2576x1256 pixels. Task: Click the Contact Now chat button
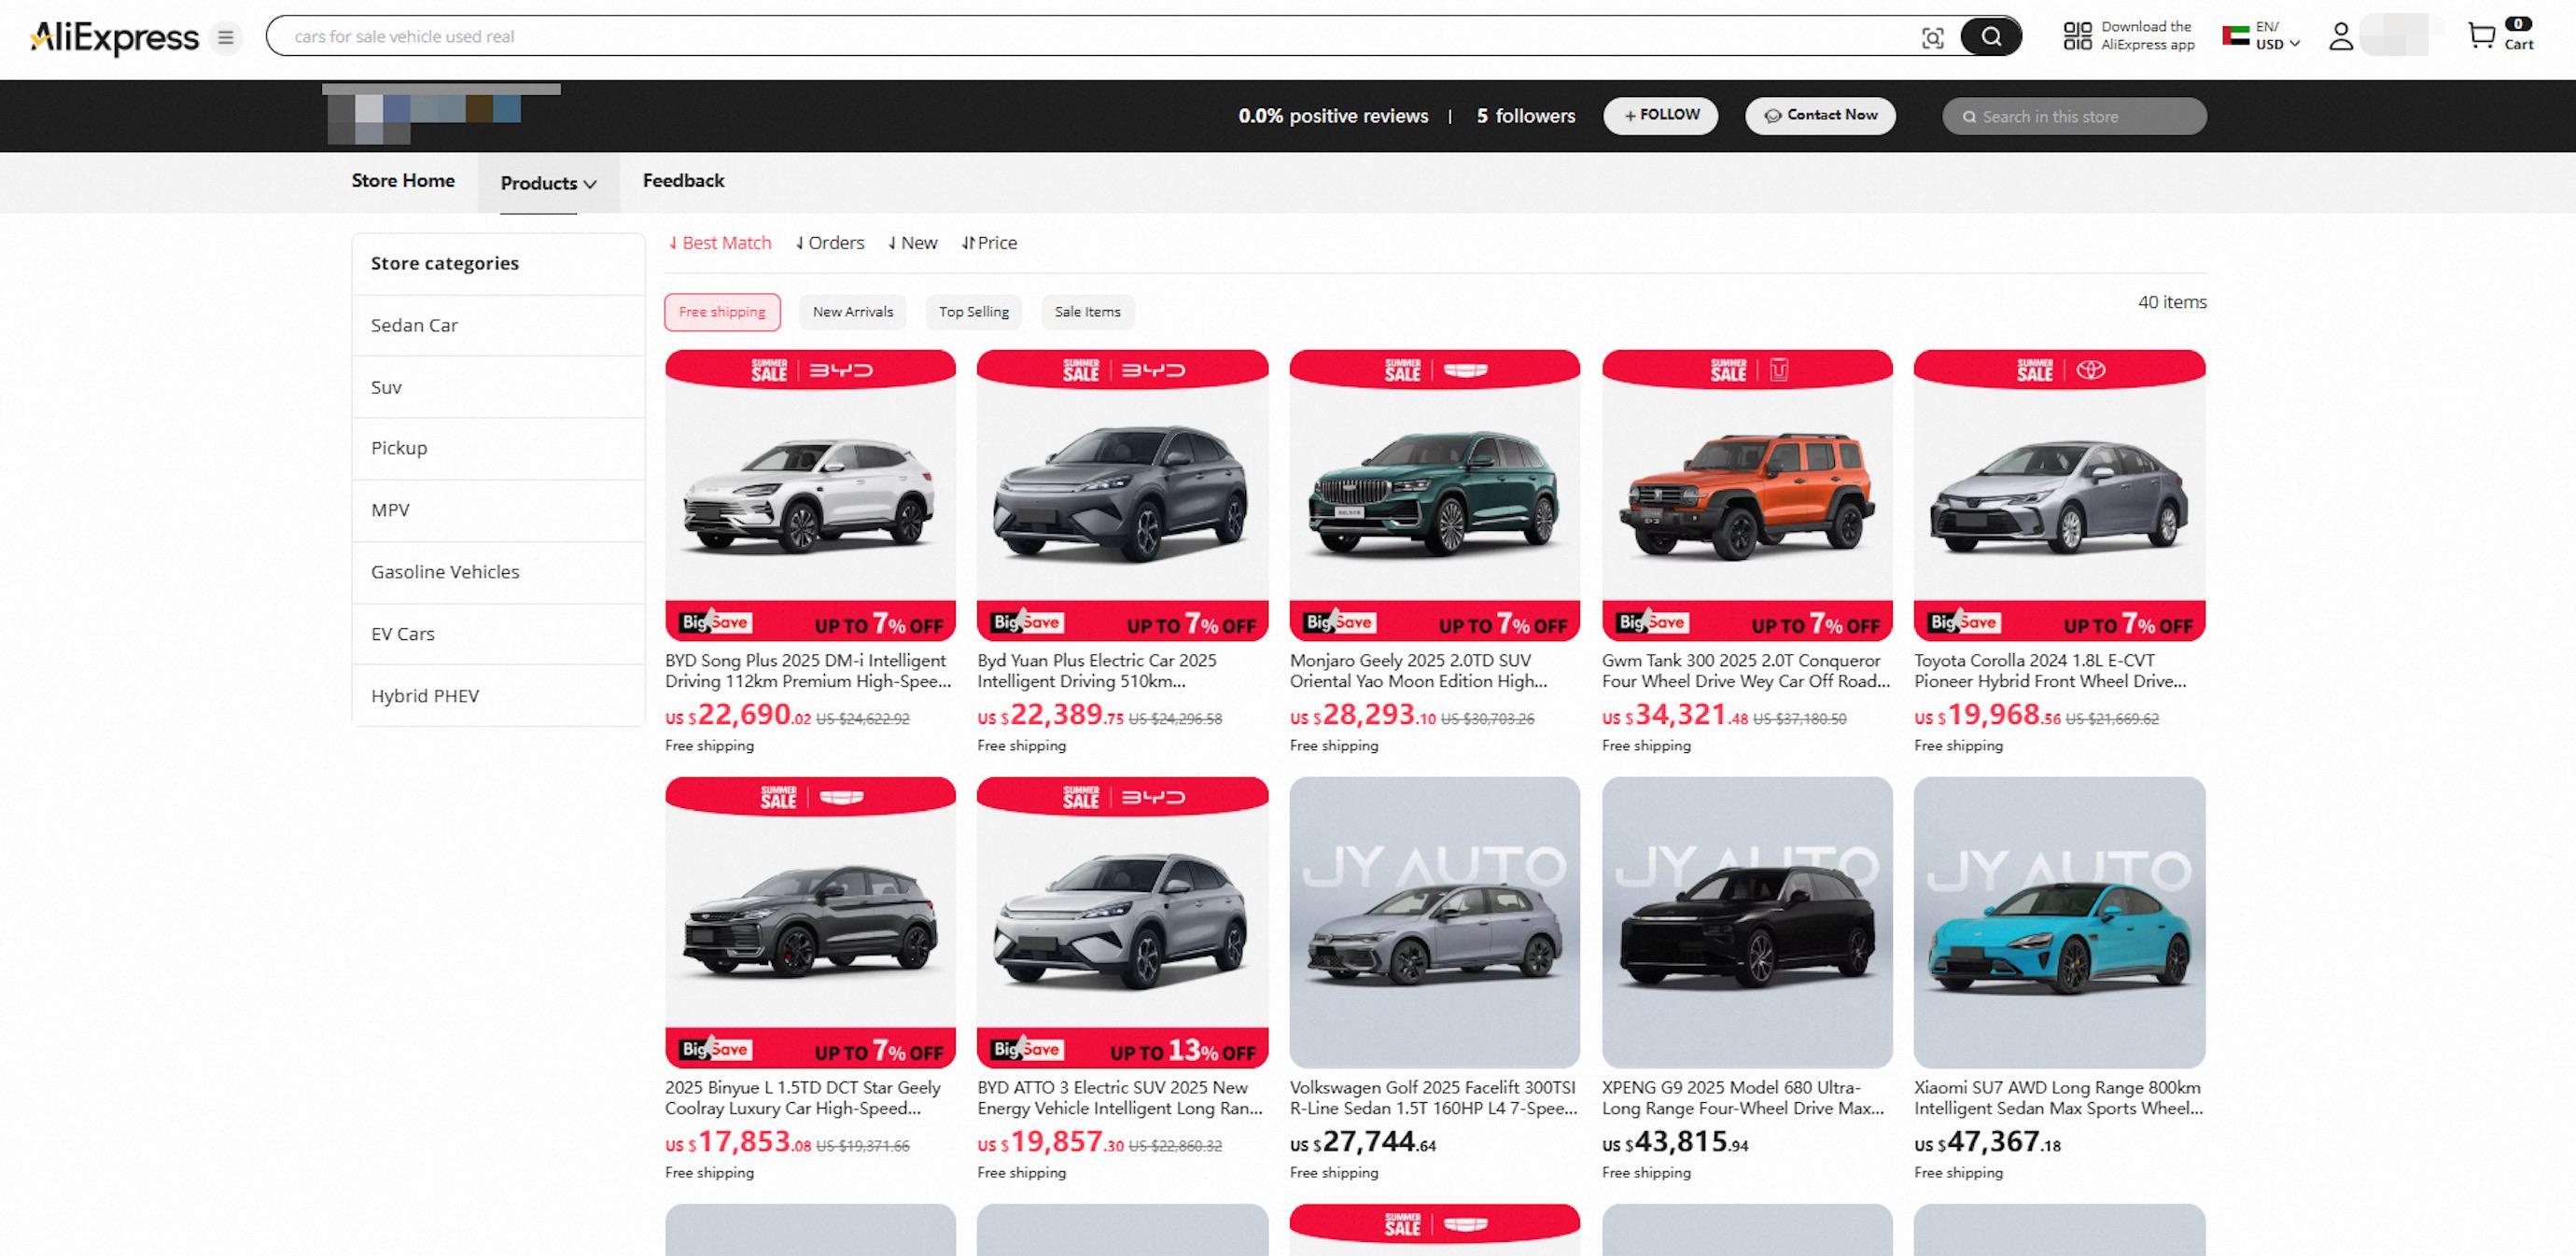[x=1820, y=115]
